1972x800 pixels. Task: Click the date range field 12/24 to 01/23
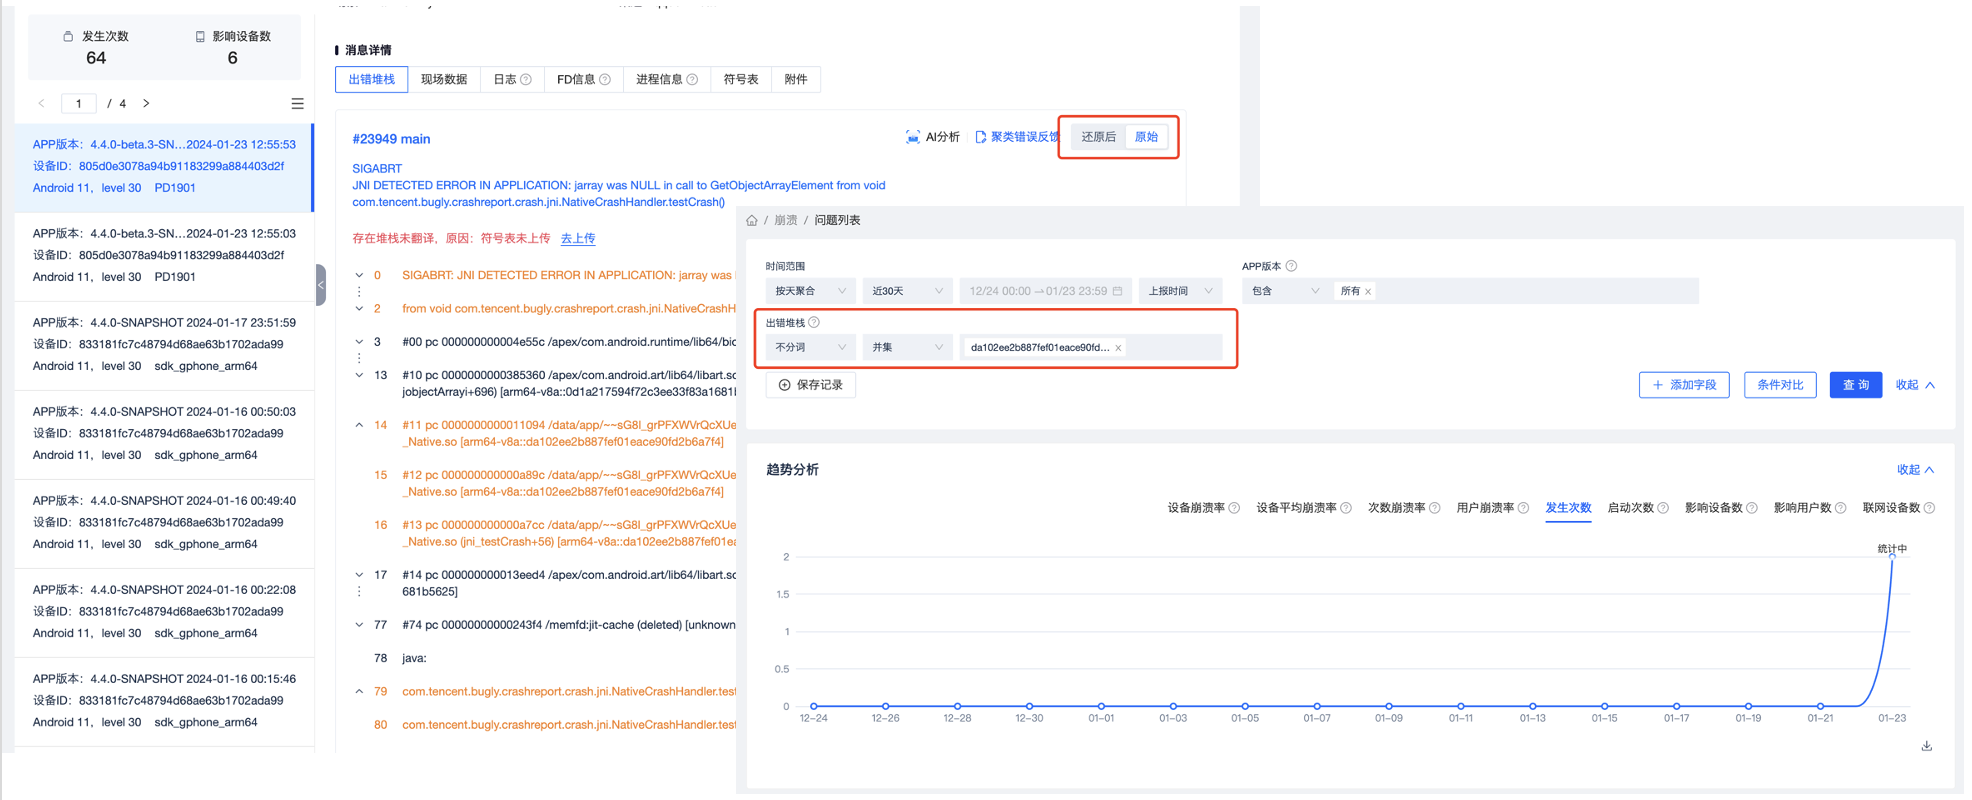click(x=1045, y=291)
